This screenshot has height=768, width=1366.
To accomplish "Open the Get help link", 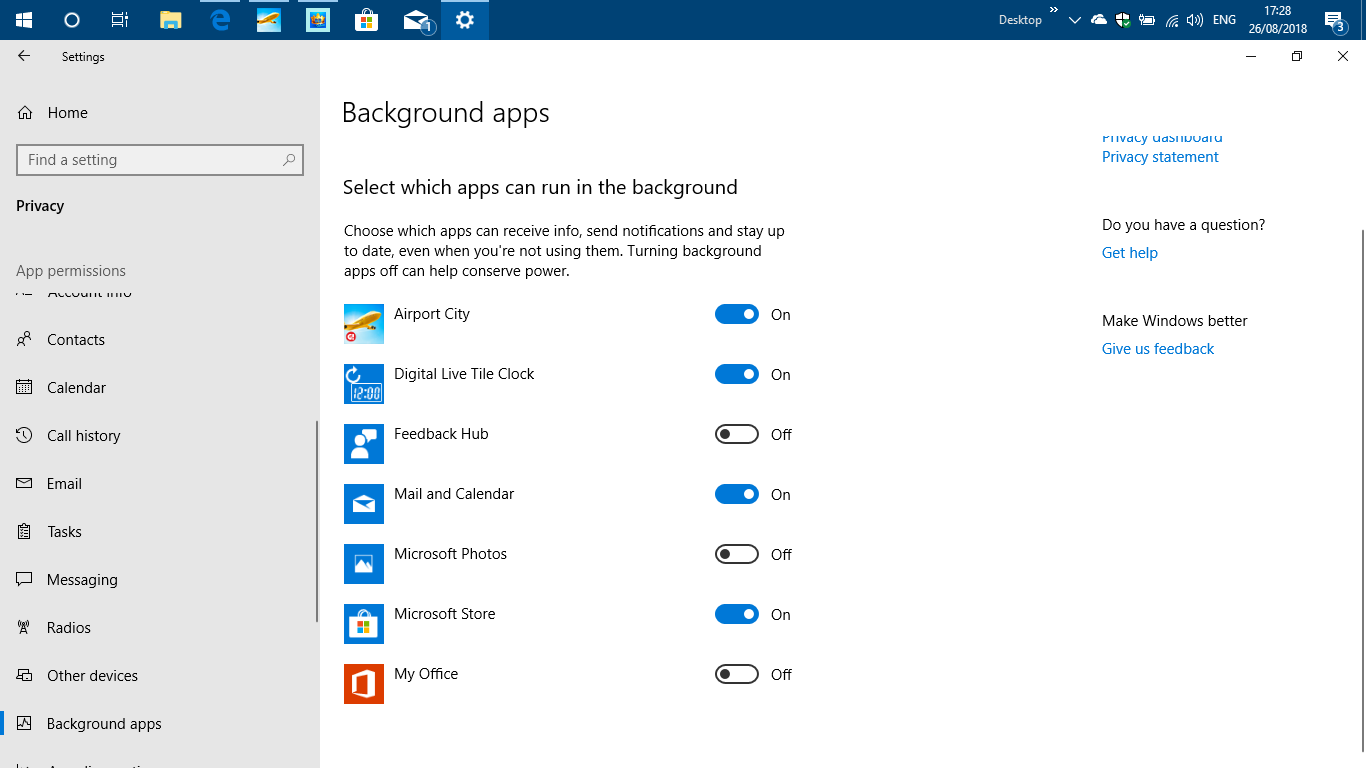I will click(x=1130, y=253).
